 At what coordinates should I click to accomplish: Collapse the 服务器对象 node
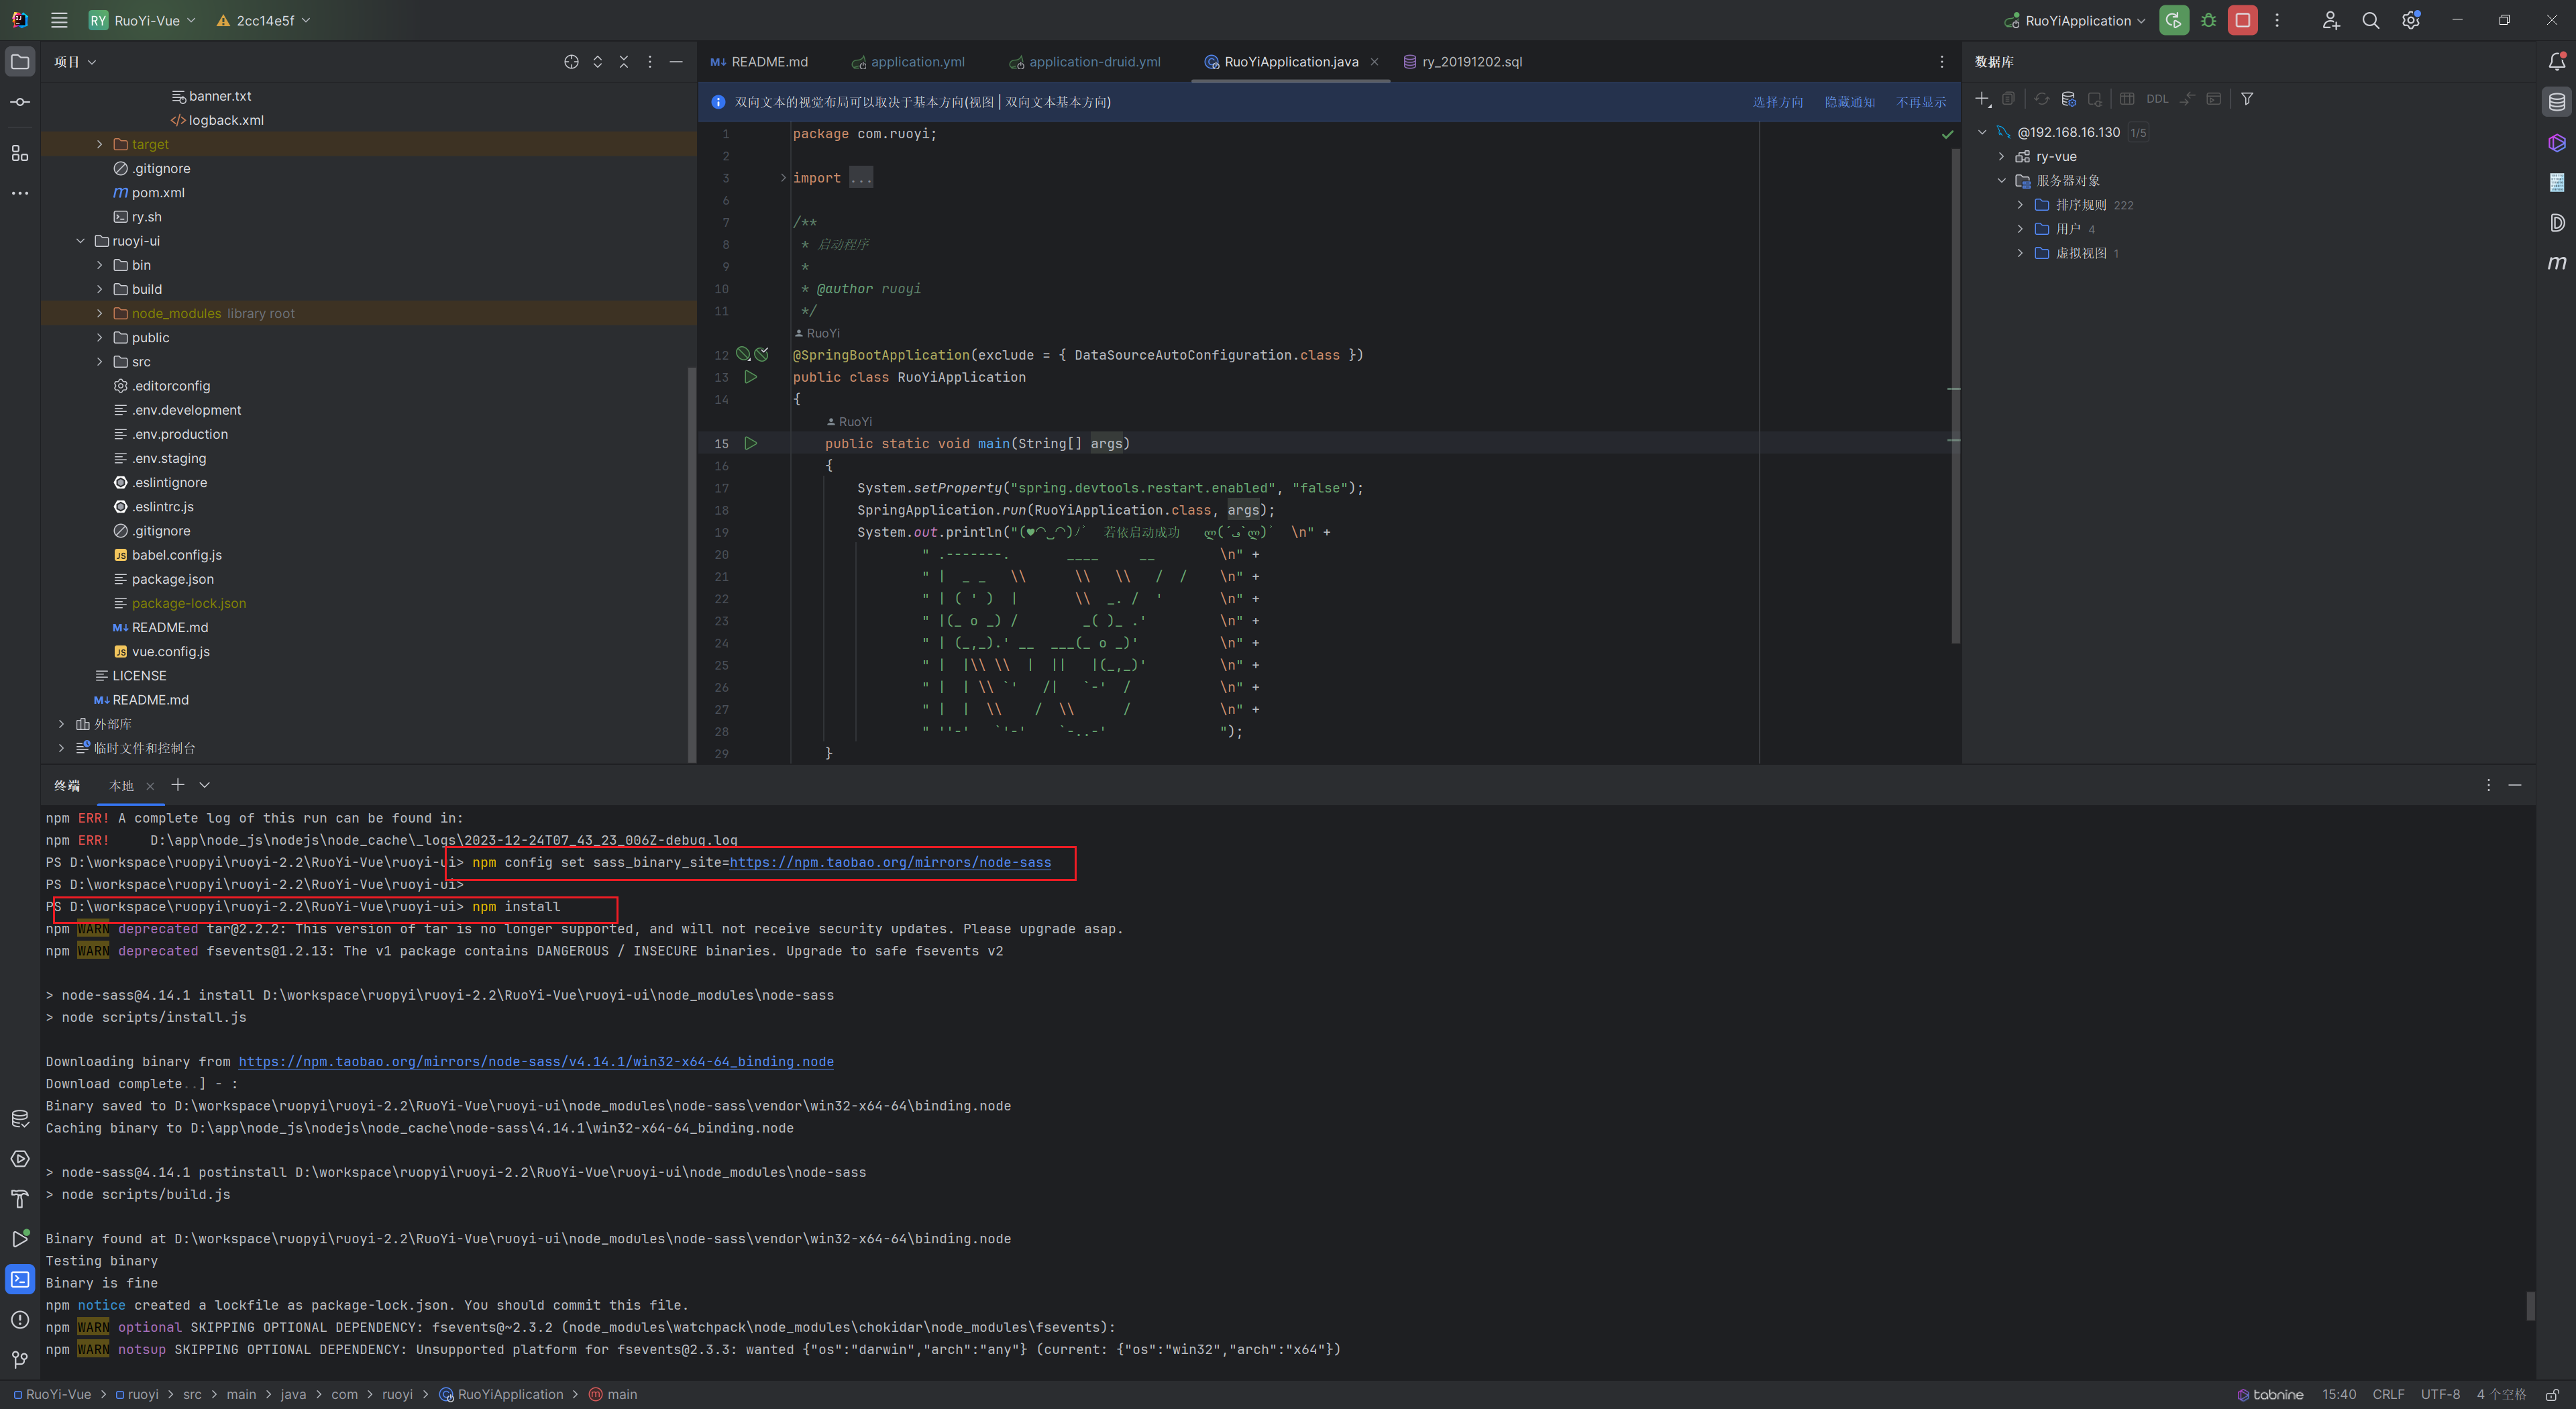click(2001, 181)
